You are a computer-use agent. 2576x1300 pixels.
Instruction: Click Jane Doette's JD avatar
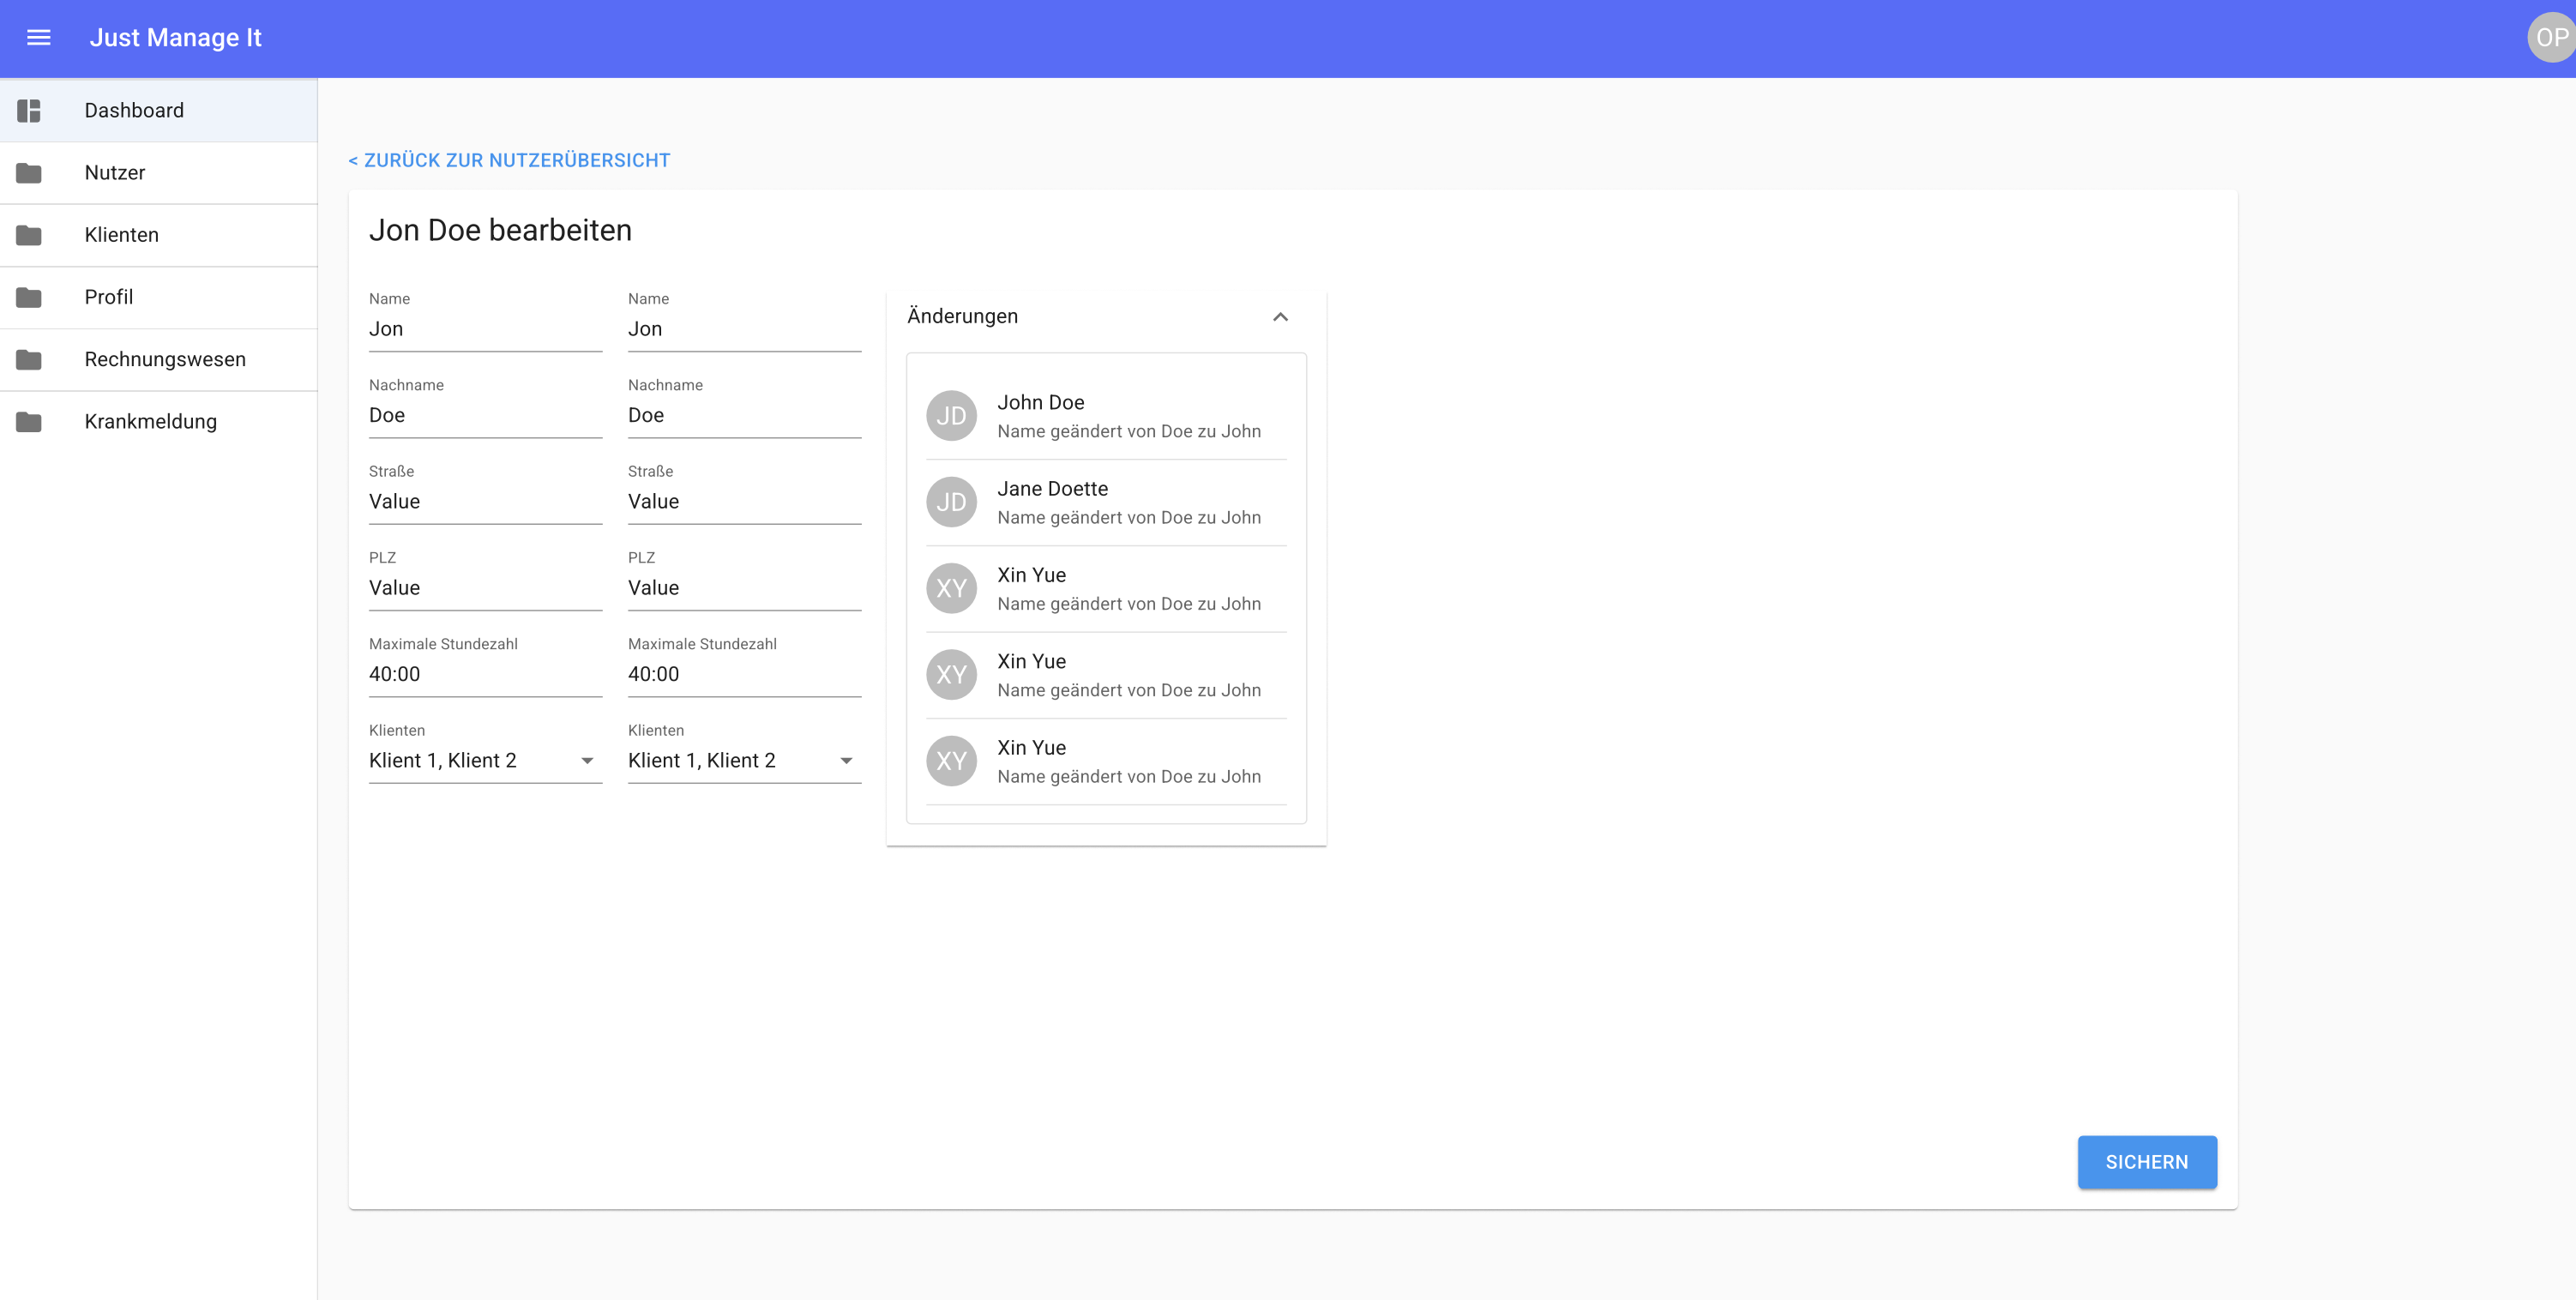951,502
